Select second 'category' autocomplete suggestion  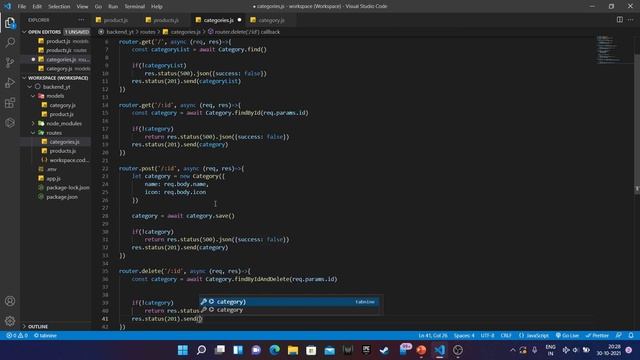pos(289,310)
